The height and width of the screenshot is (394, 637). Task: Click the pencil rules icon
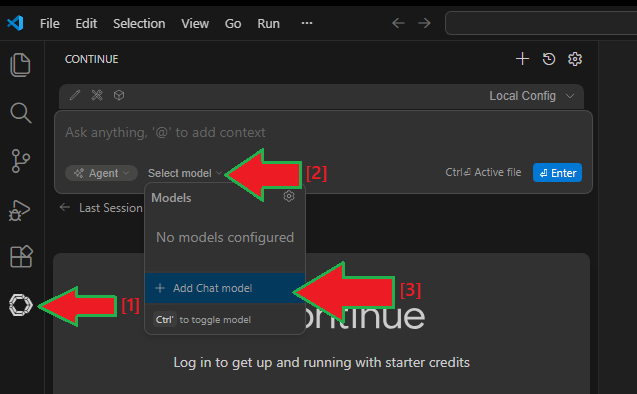point(75,95)
